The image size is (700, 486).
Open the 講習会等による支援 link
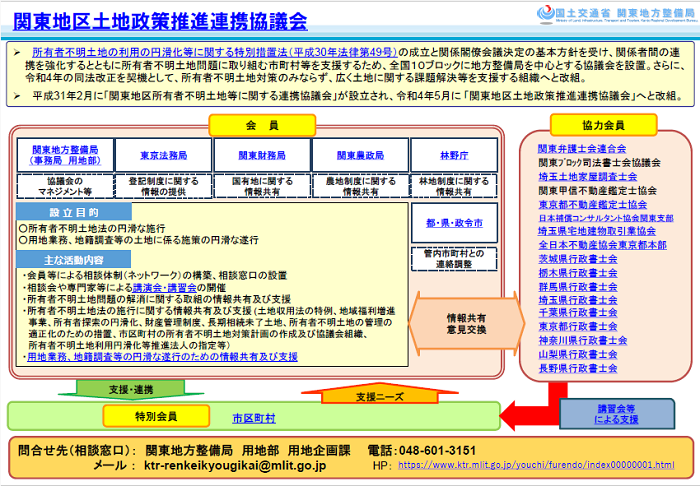tap(616, 414)
